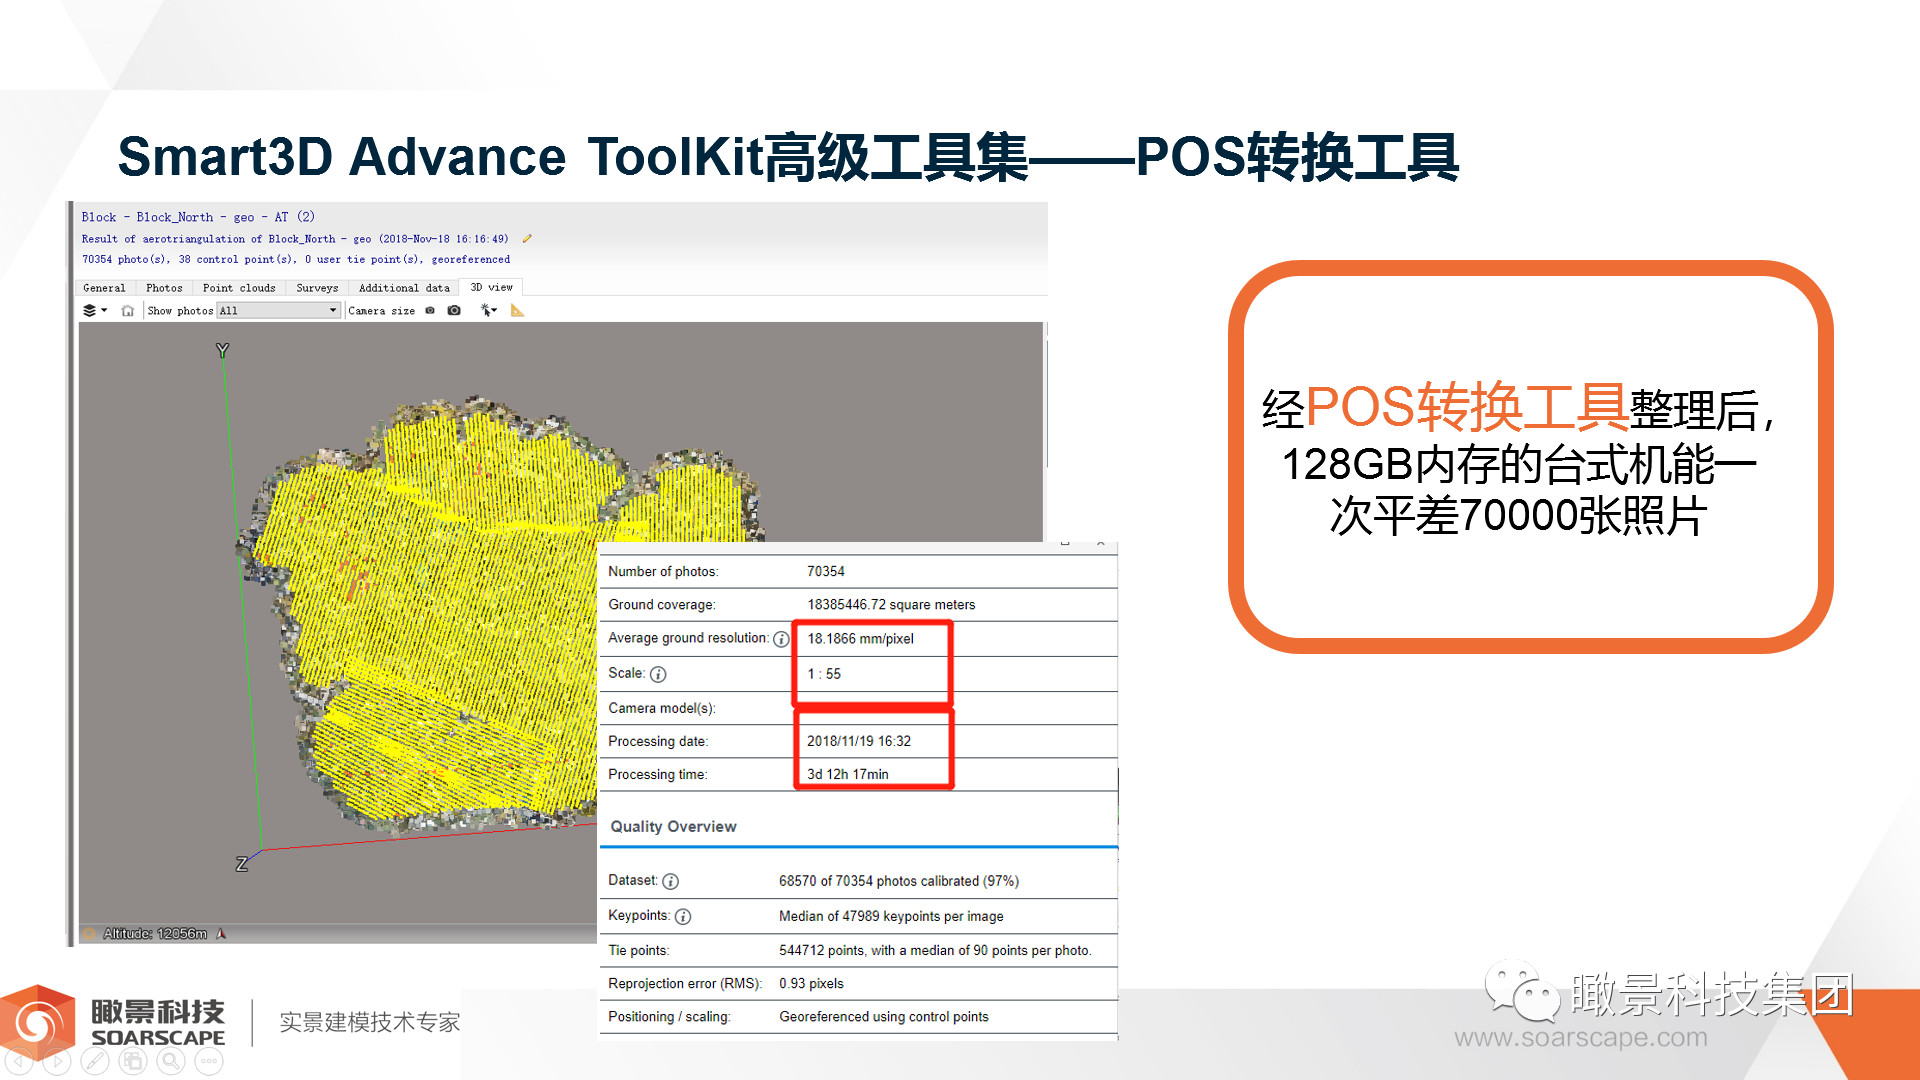The height and width of the screenshot is (1080, 1920).
Task: Click the Camera size label
Action: [381, 311]
